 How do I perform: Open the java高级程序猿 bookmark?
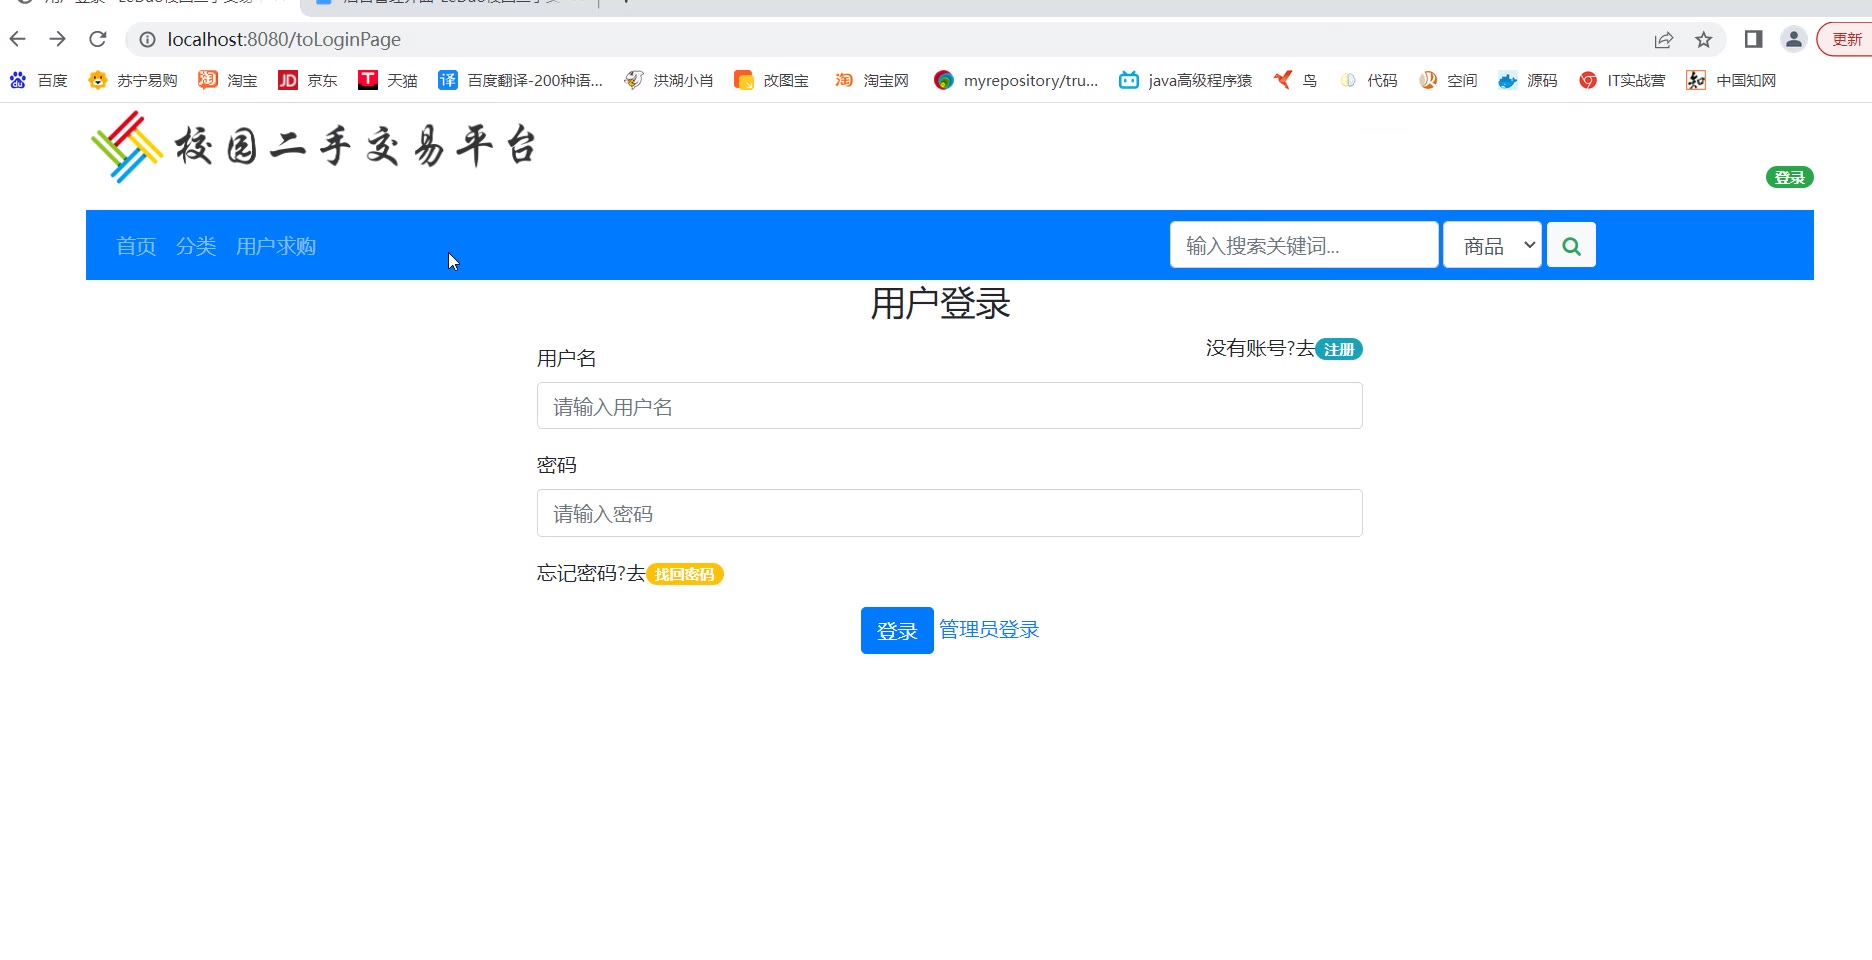[1185, 80]
